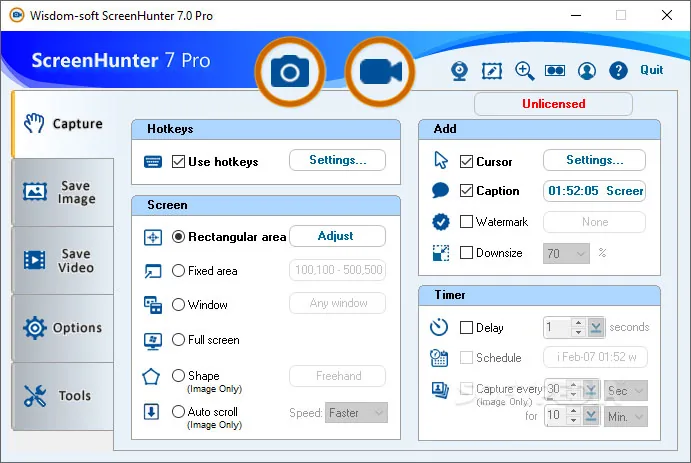
Task: Select the Full screen radio option
Action: point(178,340)
